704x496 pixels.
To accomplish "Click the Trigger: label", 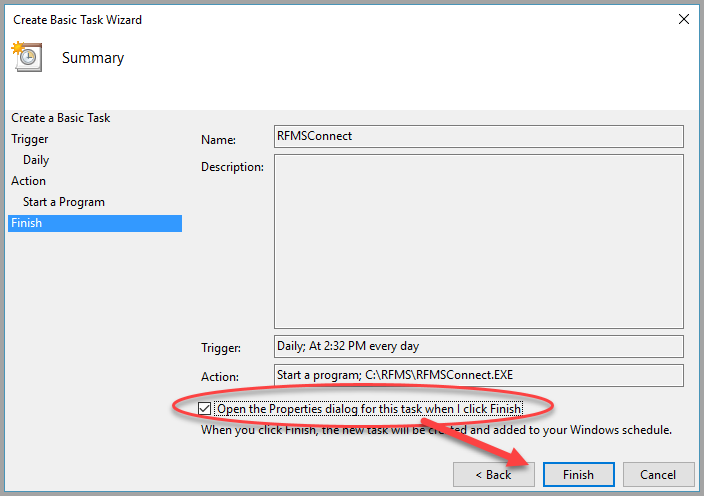I will (221, 348).
